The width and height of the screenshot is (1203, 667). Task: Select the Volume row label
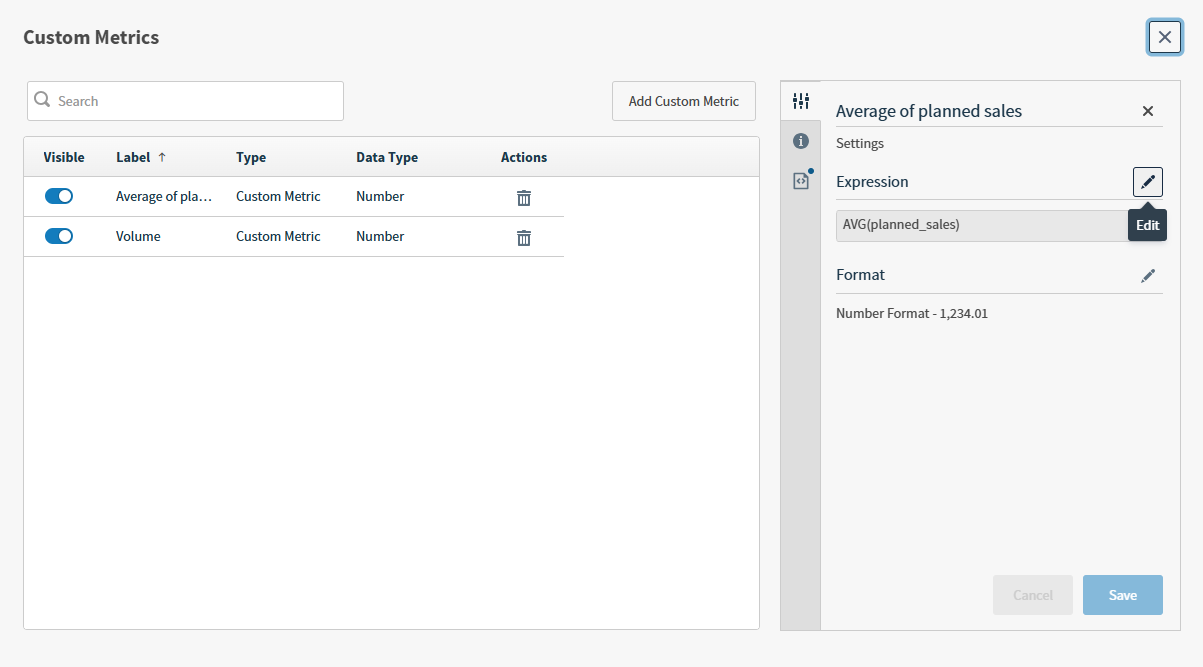138,236
